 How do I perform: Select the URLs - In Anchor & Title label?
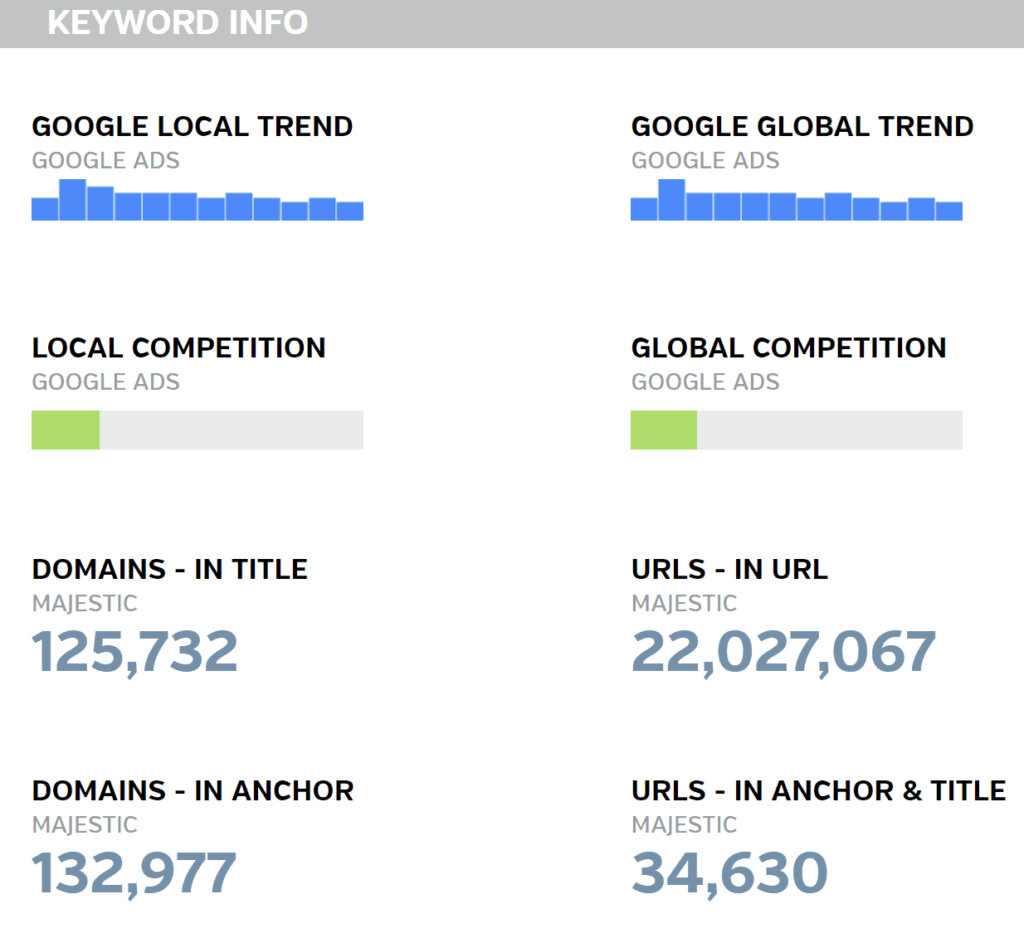click(818, 790)
